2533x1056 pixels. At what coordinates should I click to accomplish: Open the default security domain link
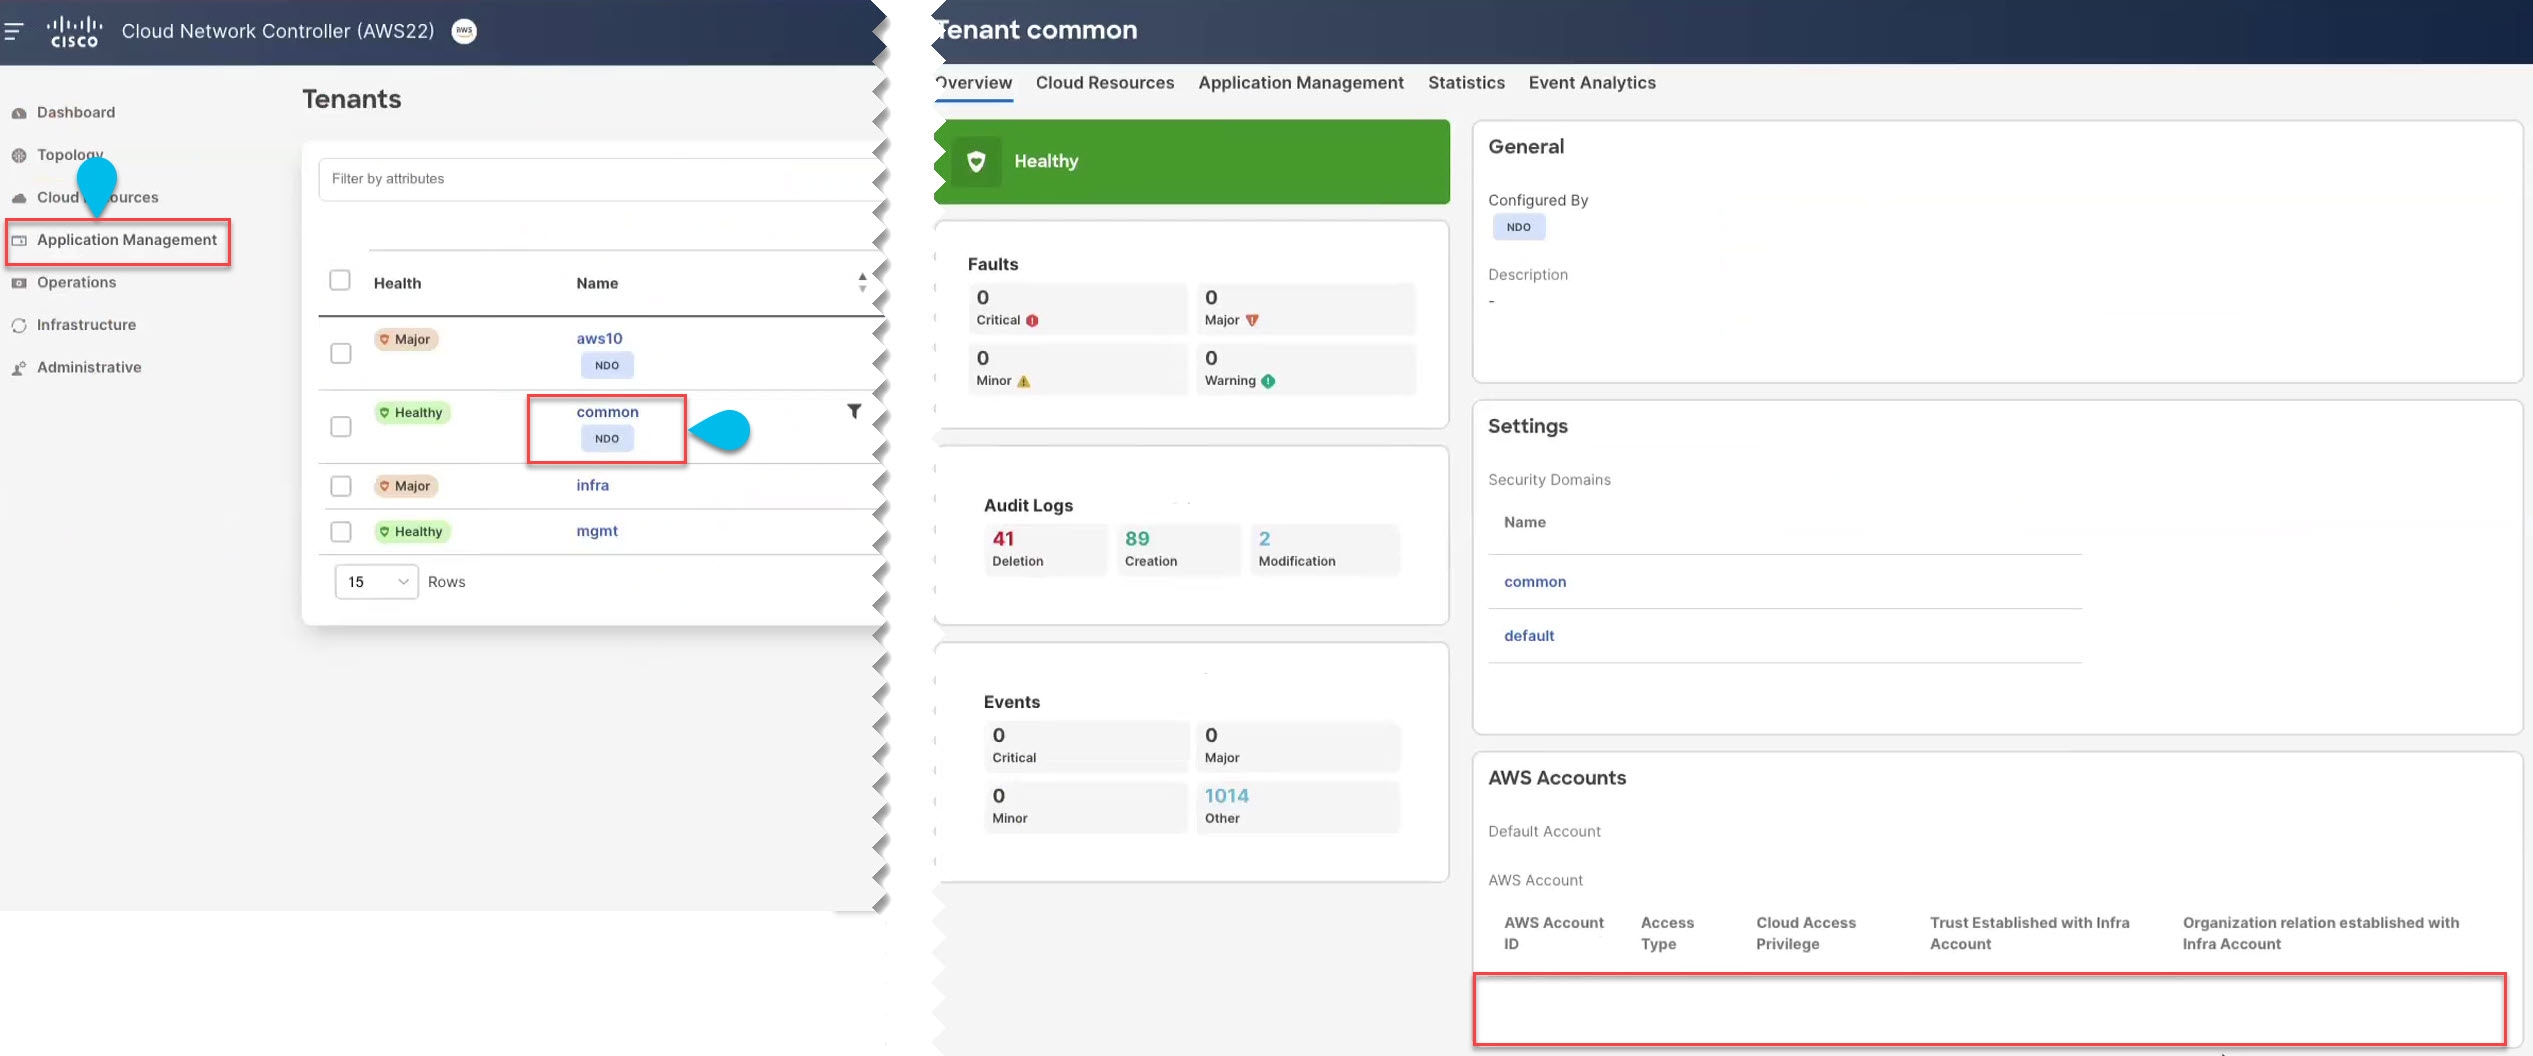coord(1529,636)
